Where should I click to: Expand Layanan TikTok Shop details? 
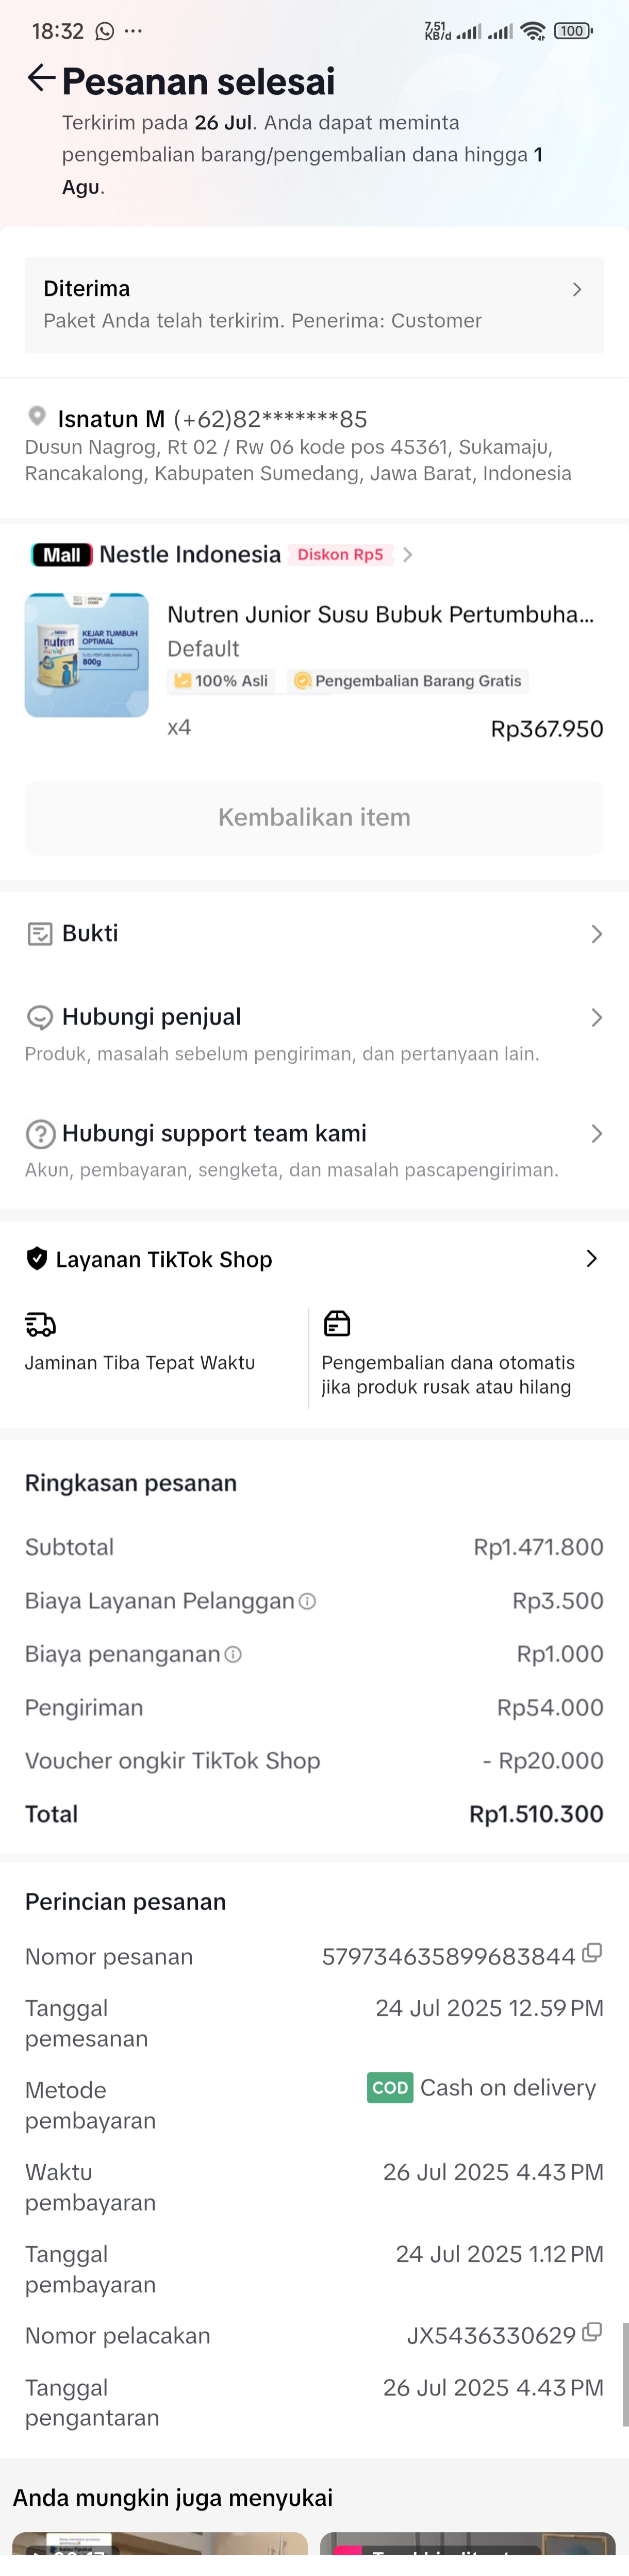click(x=591, y=1259)
